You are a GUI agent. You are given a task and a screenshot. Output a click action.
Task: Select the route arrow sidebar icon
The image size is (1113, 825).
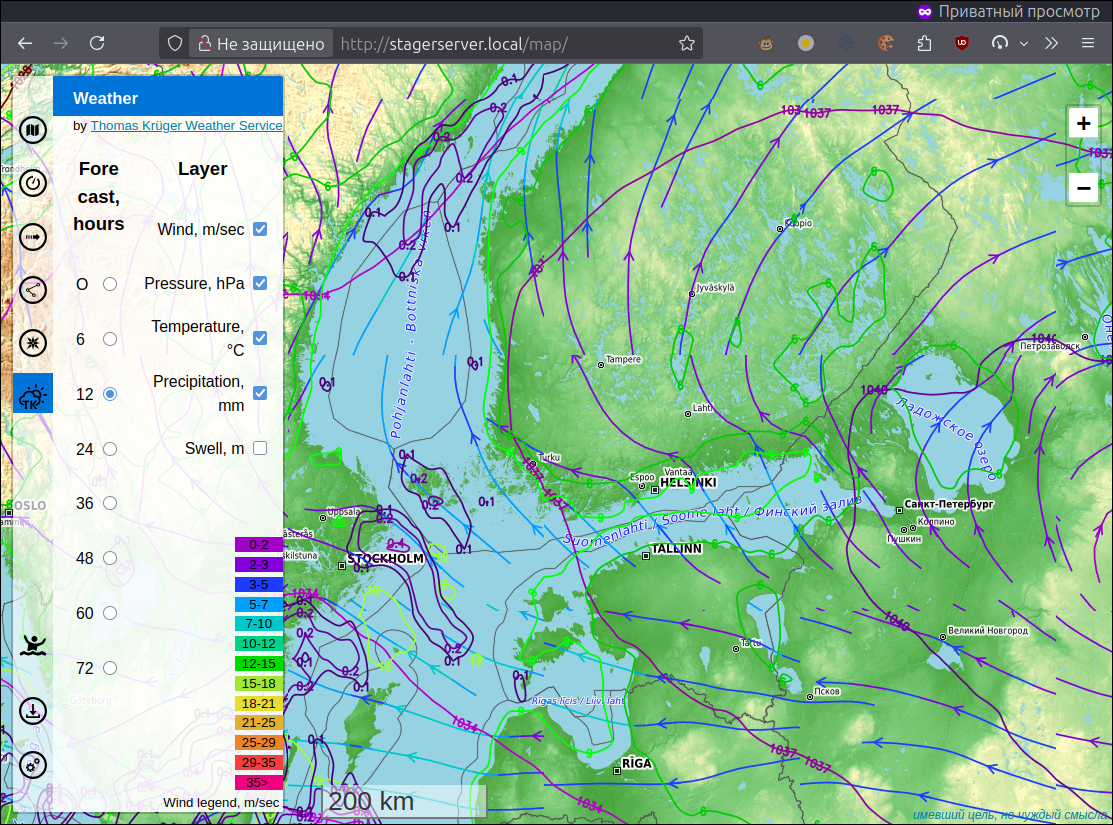click(x=33, y=236)
